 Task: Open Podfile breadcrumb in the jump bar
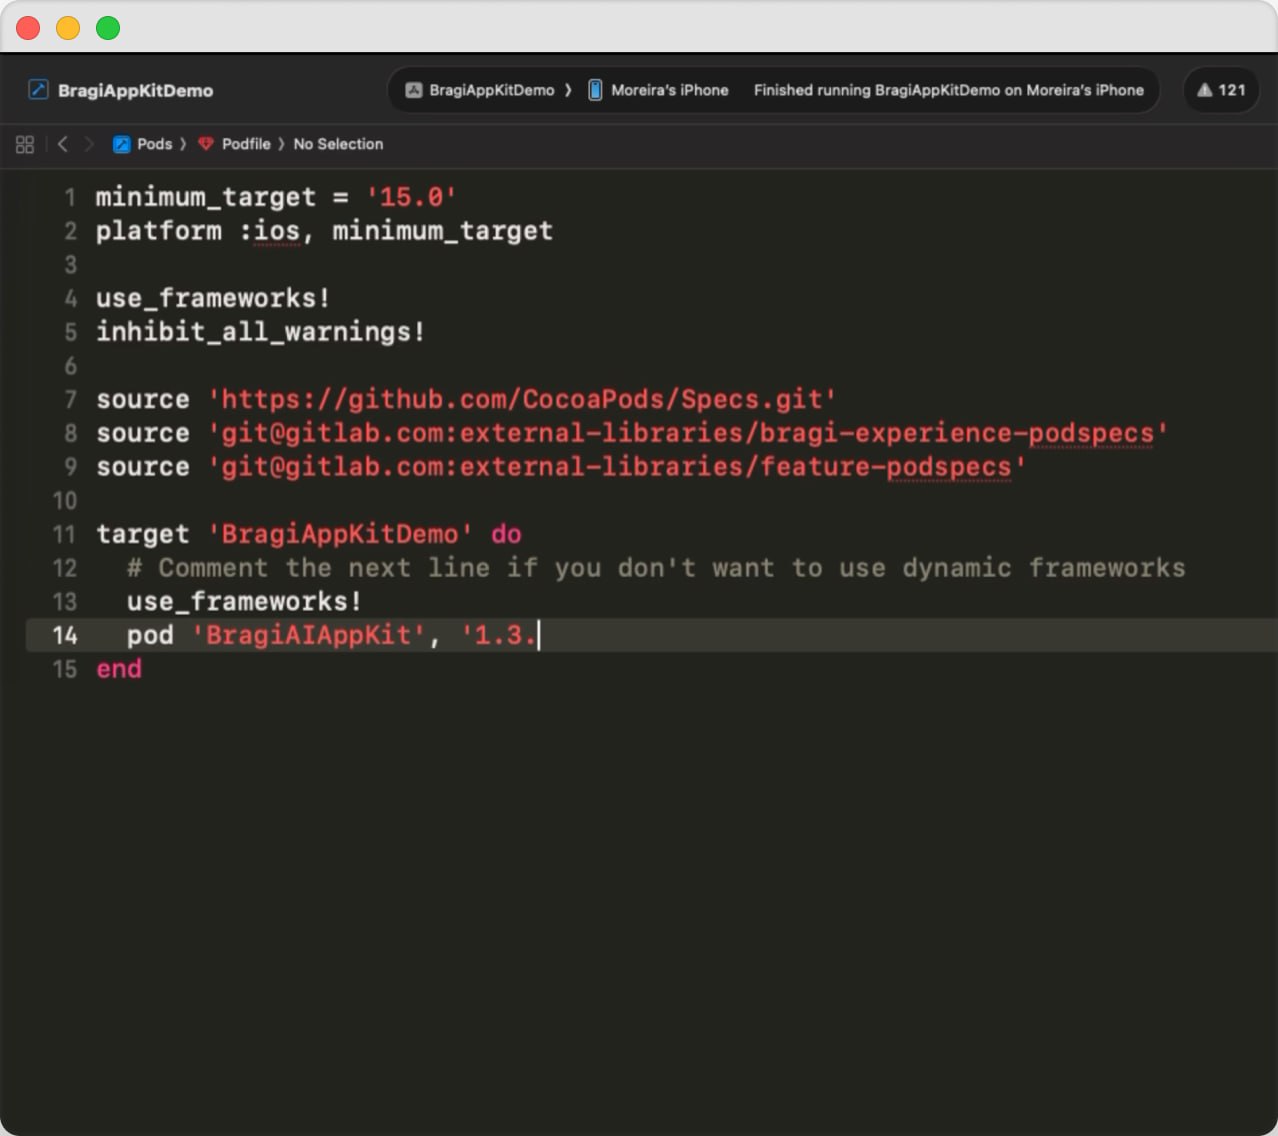[246, 144]
